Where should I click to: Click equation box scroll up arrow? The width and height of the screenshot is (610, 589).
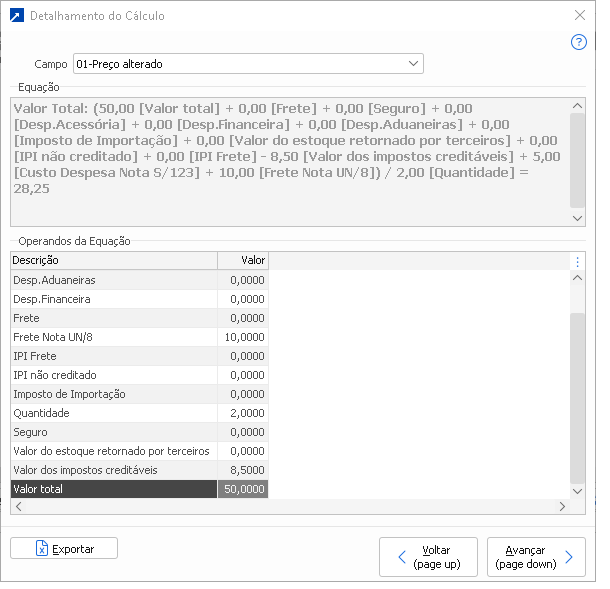(577, 106)
